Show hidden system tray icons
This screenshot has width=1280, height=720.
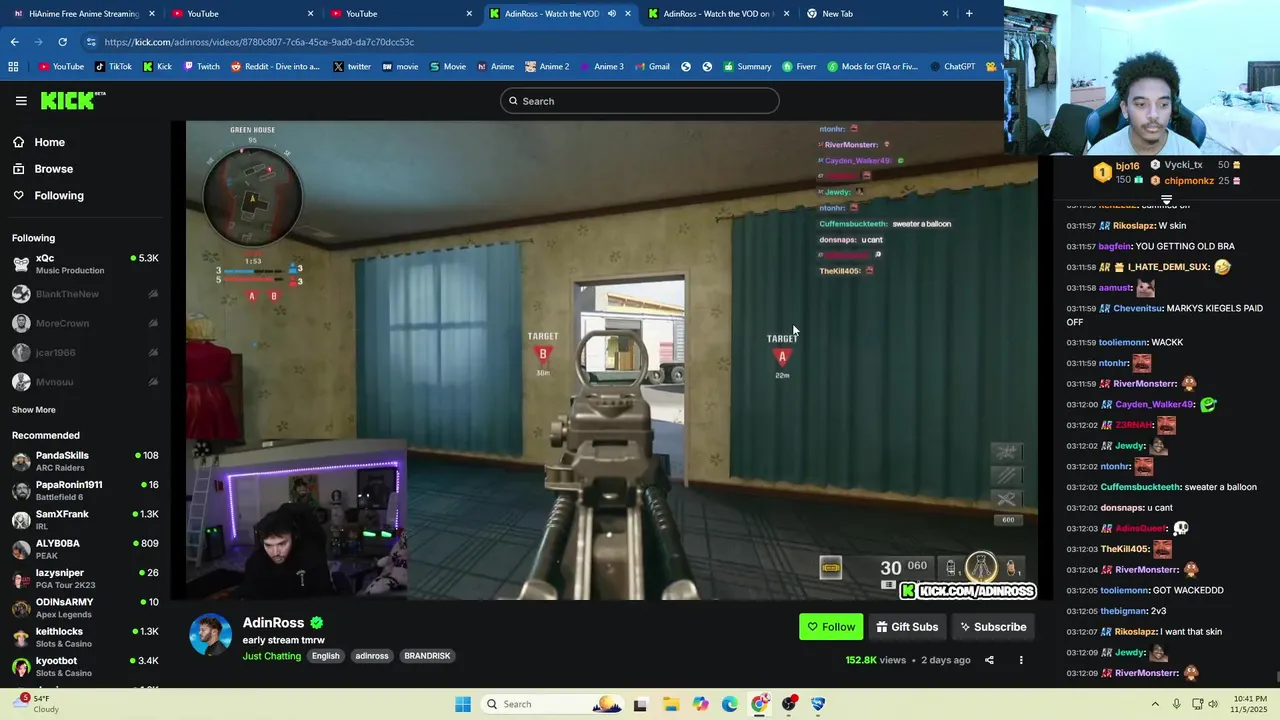1153,704
